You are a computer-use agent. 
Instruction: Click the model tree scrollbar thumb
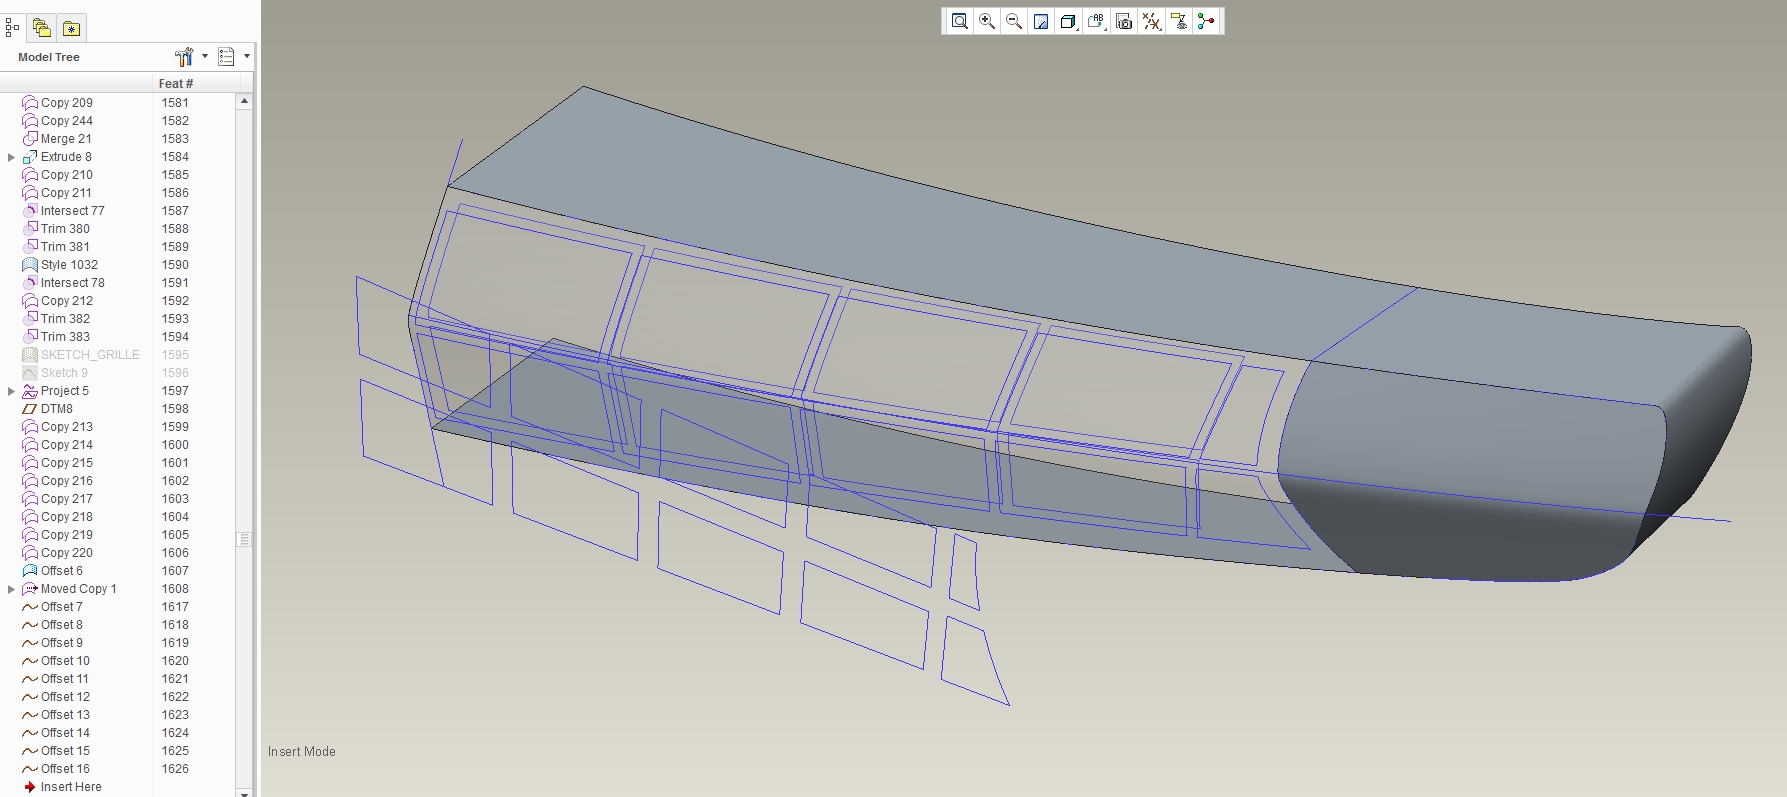[x=244, y=539]
